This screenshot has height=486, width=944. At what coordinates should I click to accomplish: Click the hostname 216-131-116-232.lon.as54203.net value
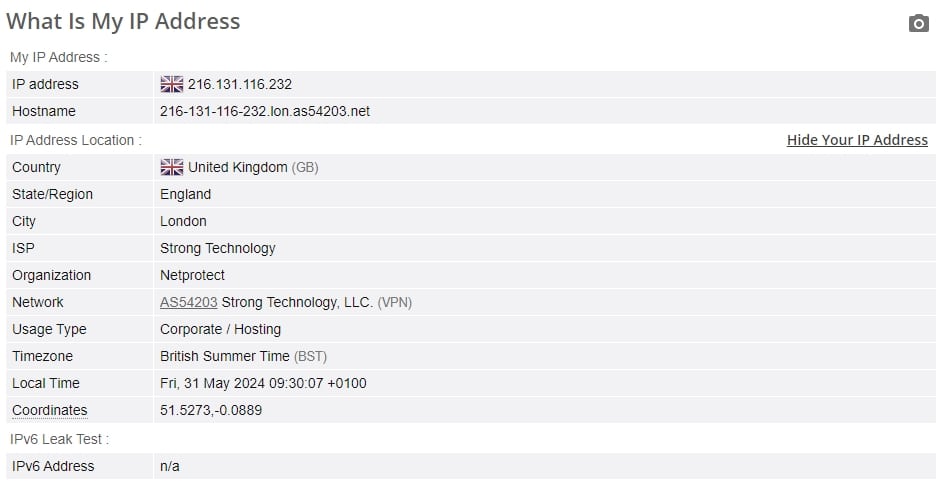[265, 111]
